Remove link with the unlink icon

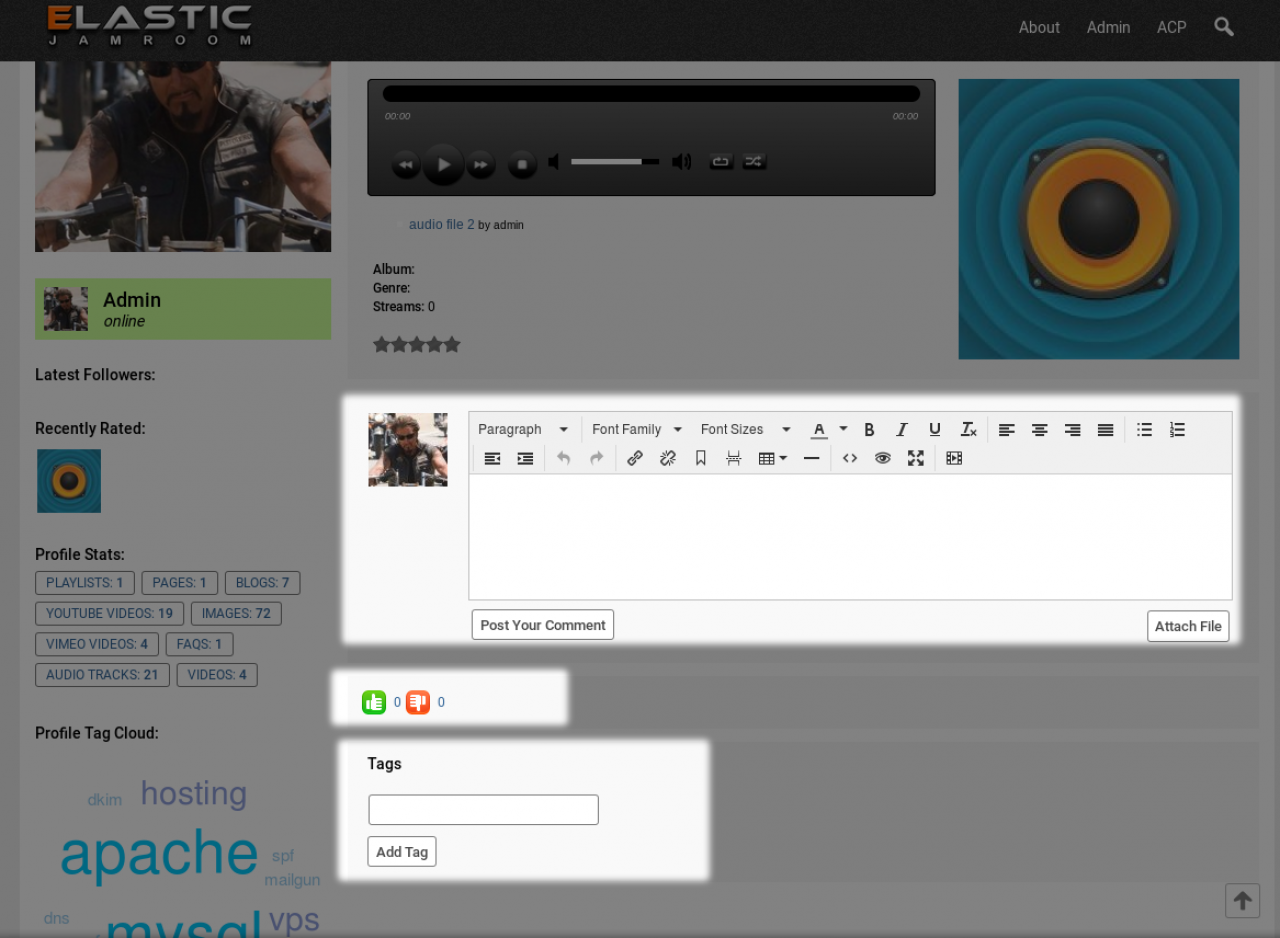click(668, 459)
